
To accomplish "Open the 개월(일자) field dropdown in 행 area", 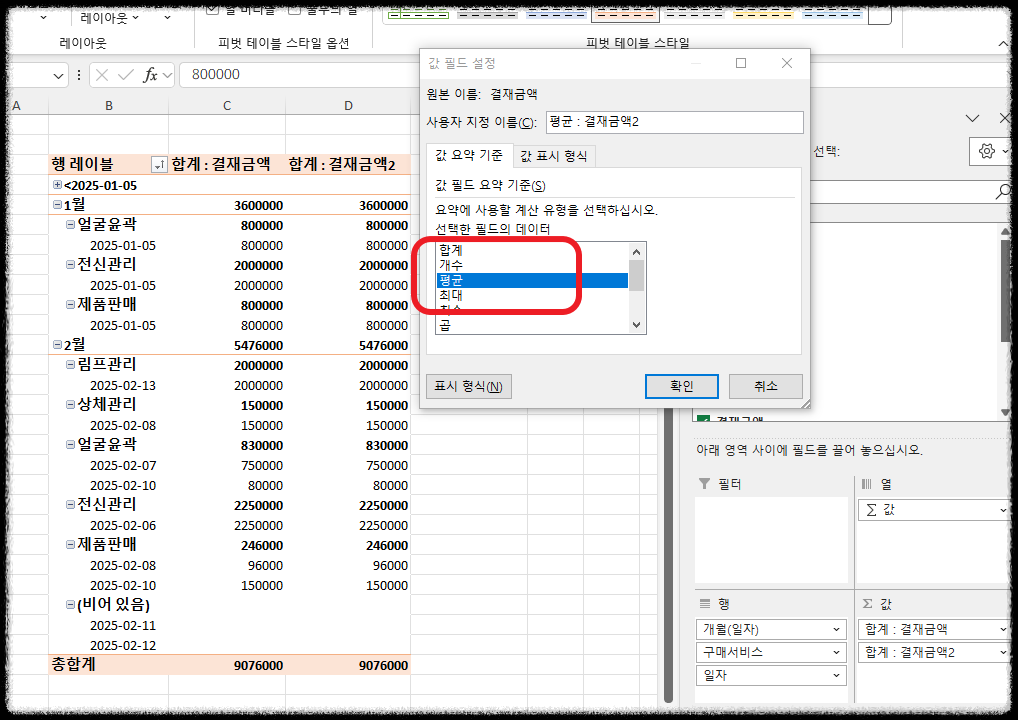I will (x=836, y=629).
